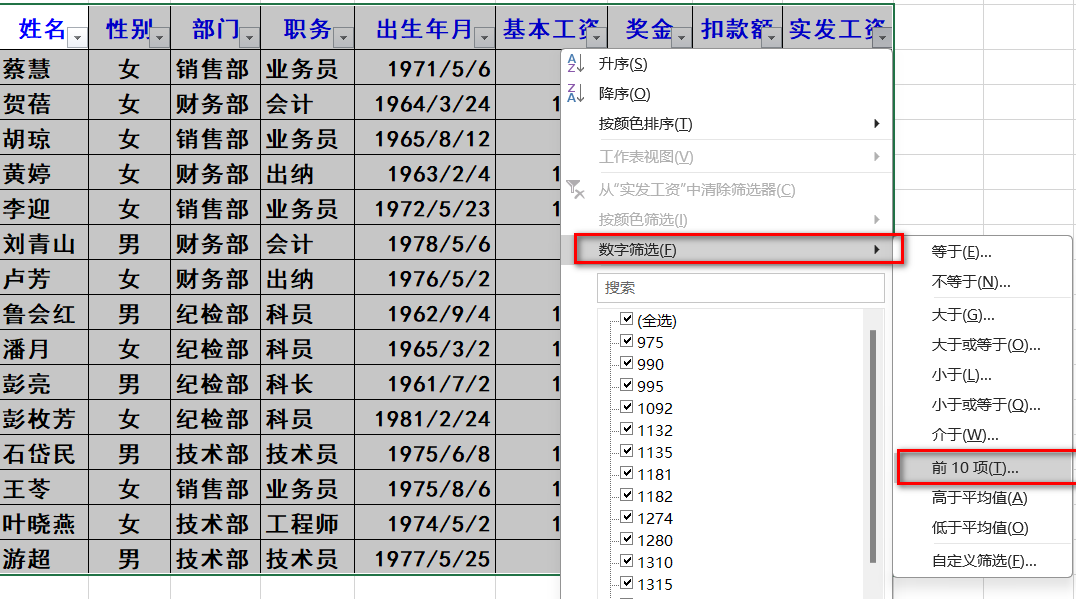Screen dimensions: 1076x599
Task: Select 高于平均值 filter option
Action: tap(979, 498)
